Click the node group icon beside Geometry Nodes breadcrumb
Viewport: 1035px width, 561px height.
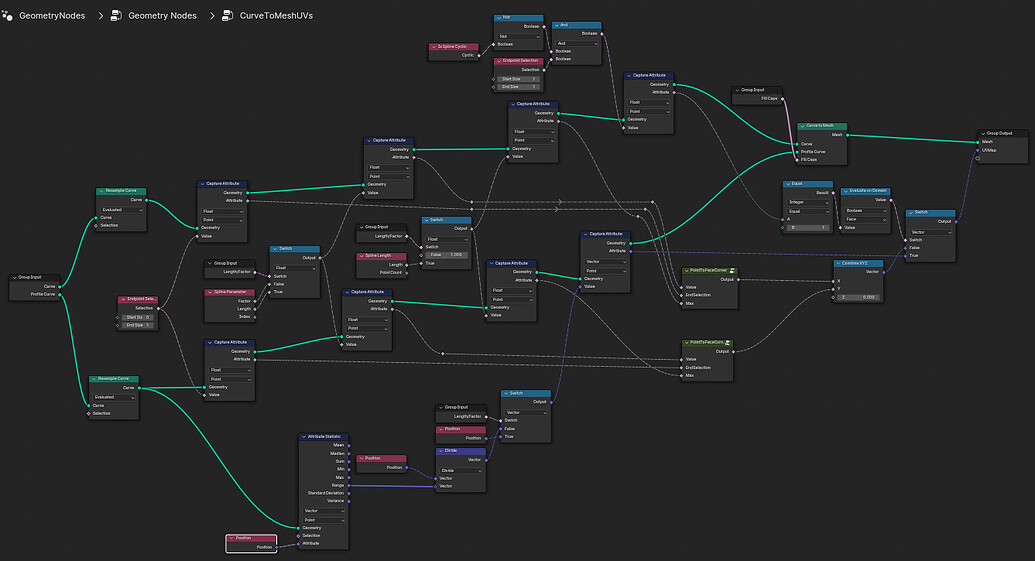[116, 15]
